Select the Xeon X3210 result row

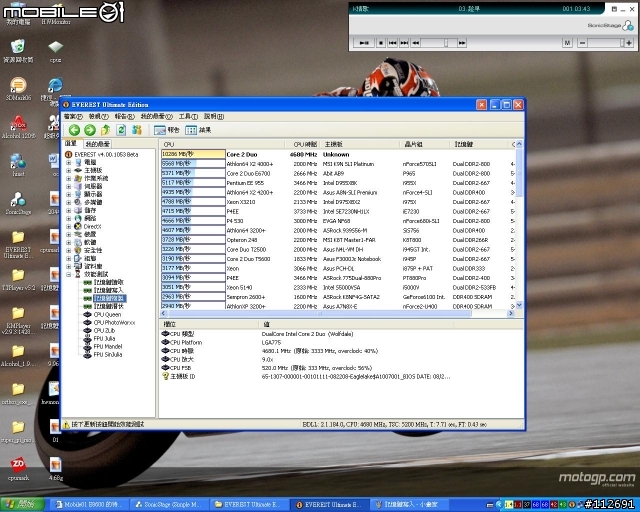338,202
